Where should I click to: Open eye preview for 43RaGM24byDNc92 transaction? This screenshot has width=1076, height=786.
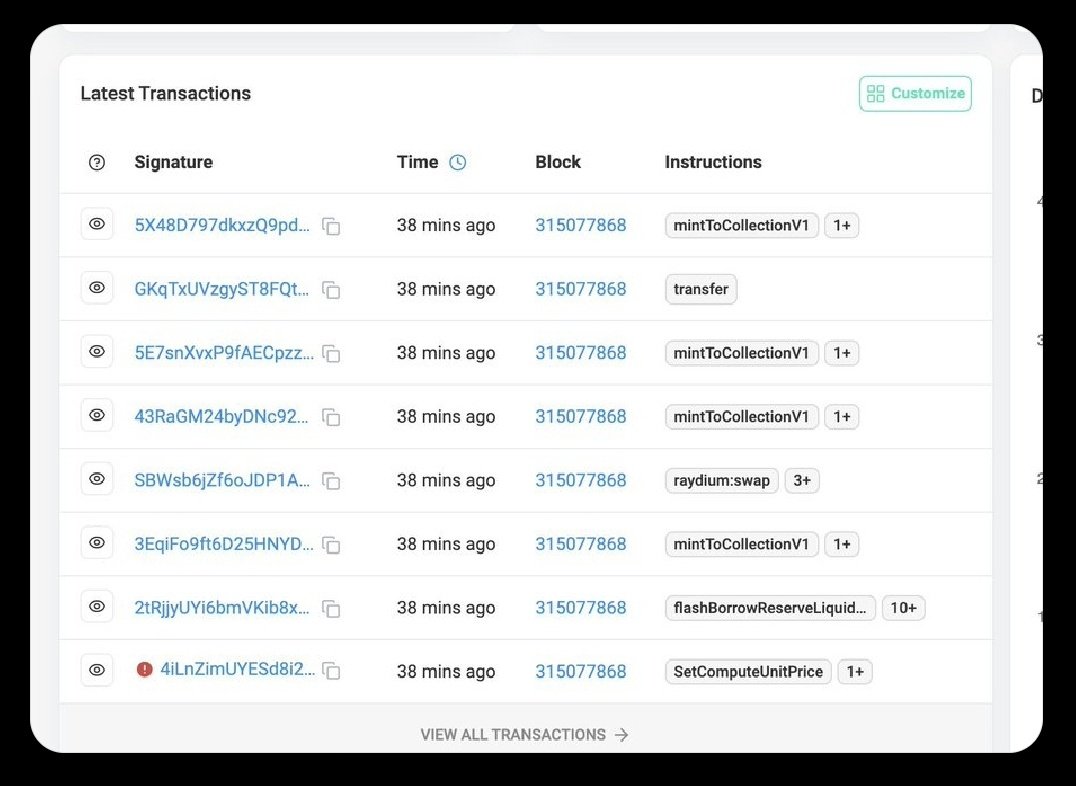pyautogui.click(x=97, y=415)
